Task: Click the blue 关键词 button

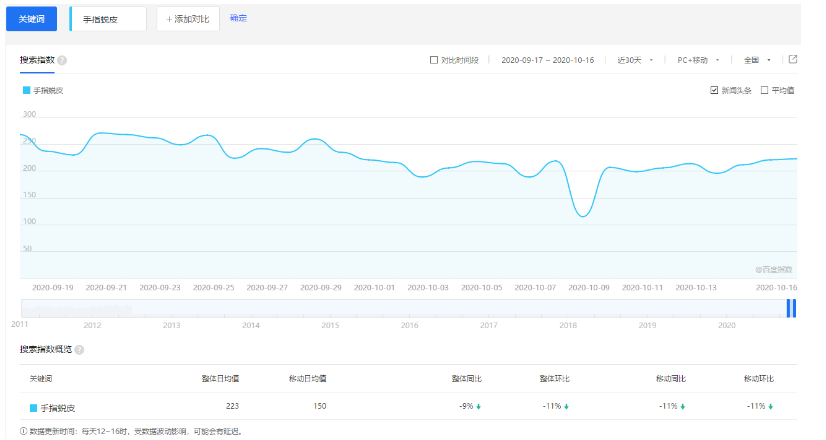Action: (x=31, y=19)
